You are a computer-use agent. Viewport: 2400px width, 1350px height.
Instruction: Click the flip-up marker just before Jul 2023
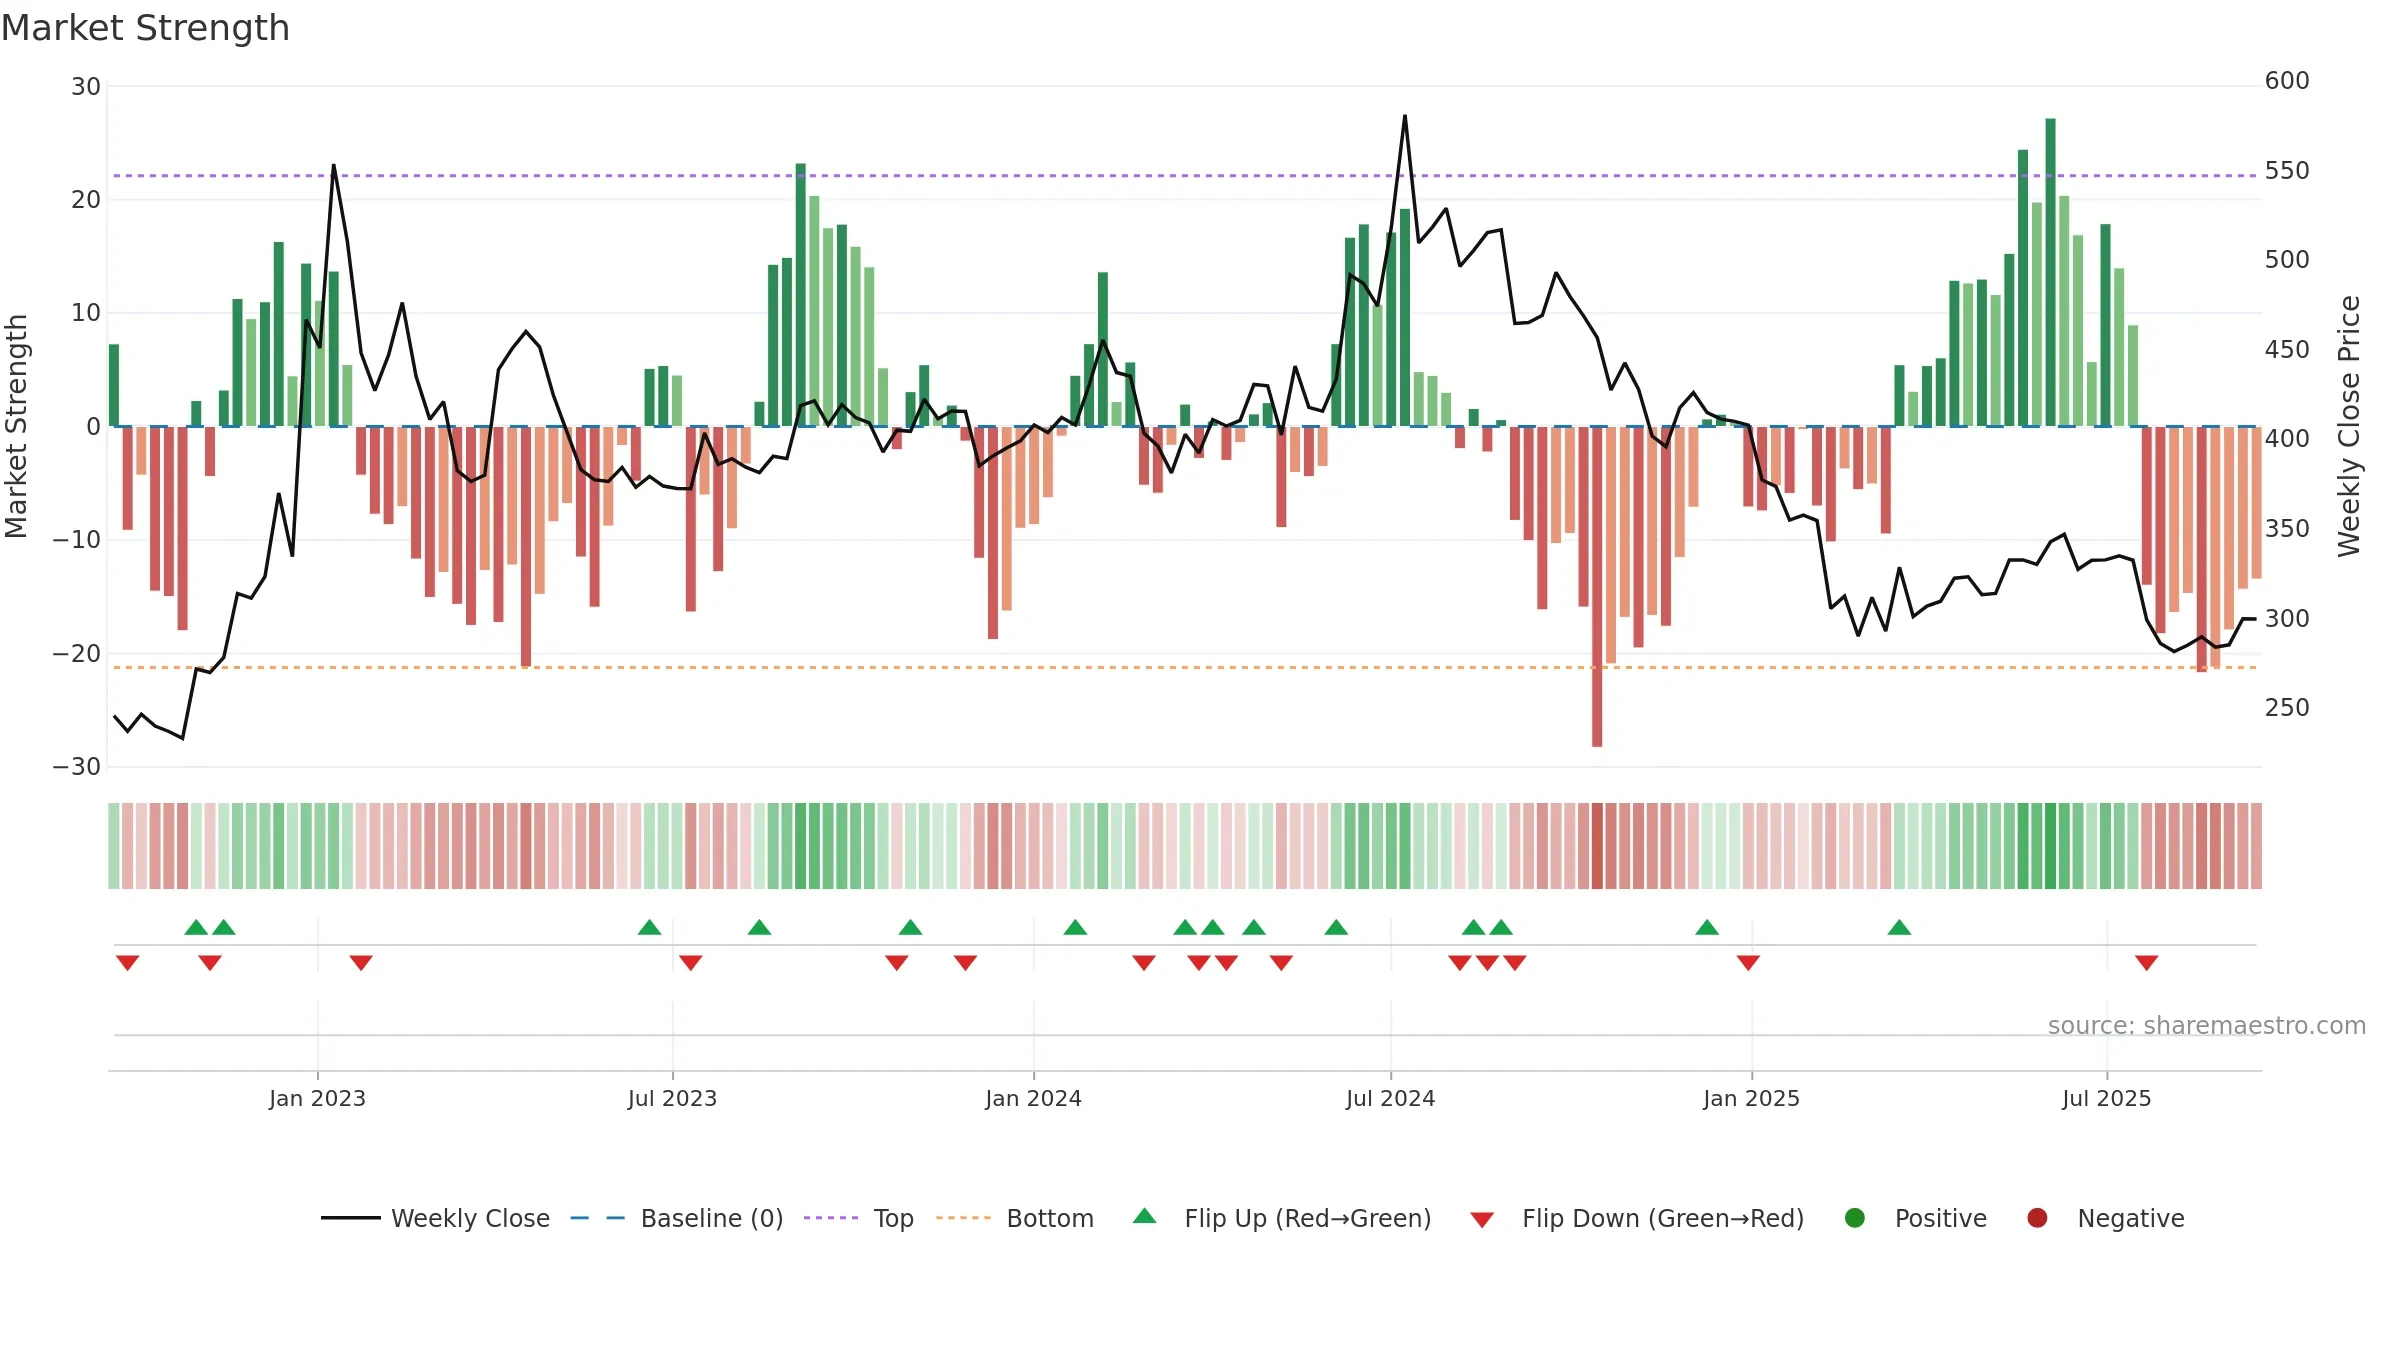[650, 927]
